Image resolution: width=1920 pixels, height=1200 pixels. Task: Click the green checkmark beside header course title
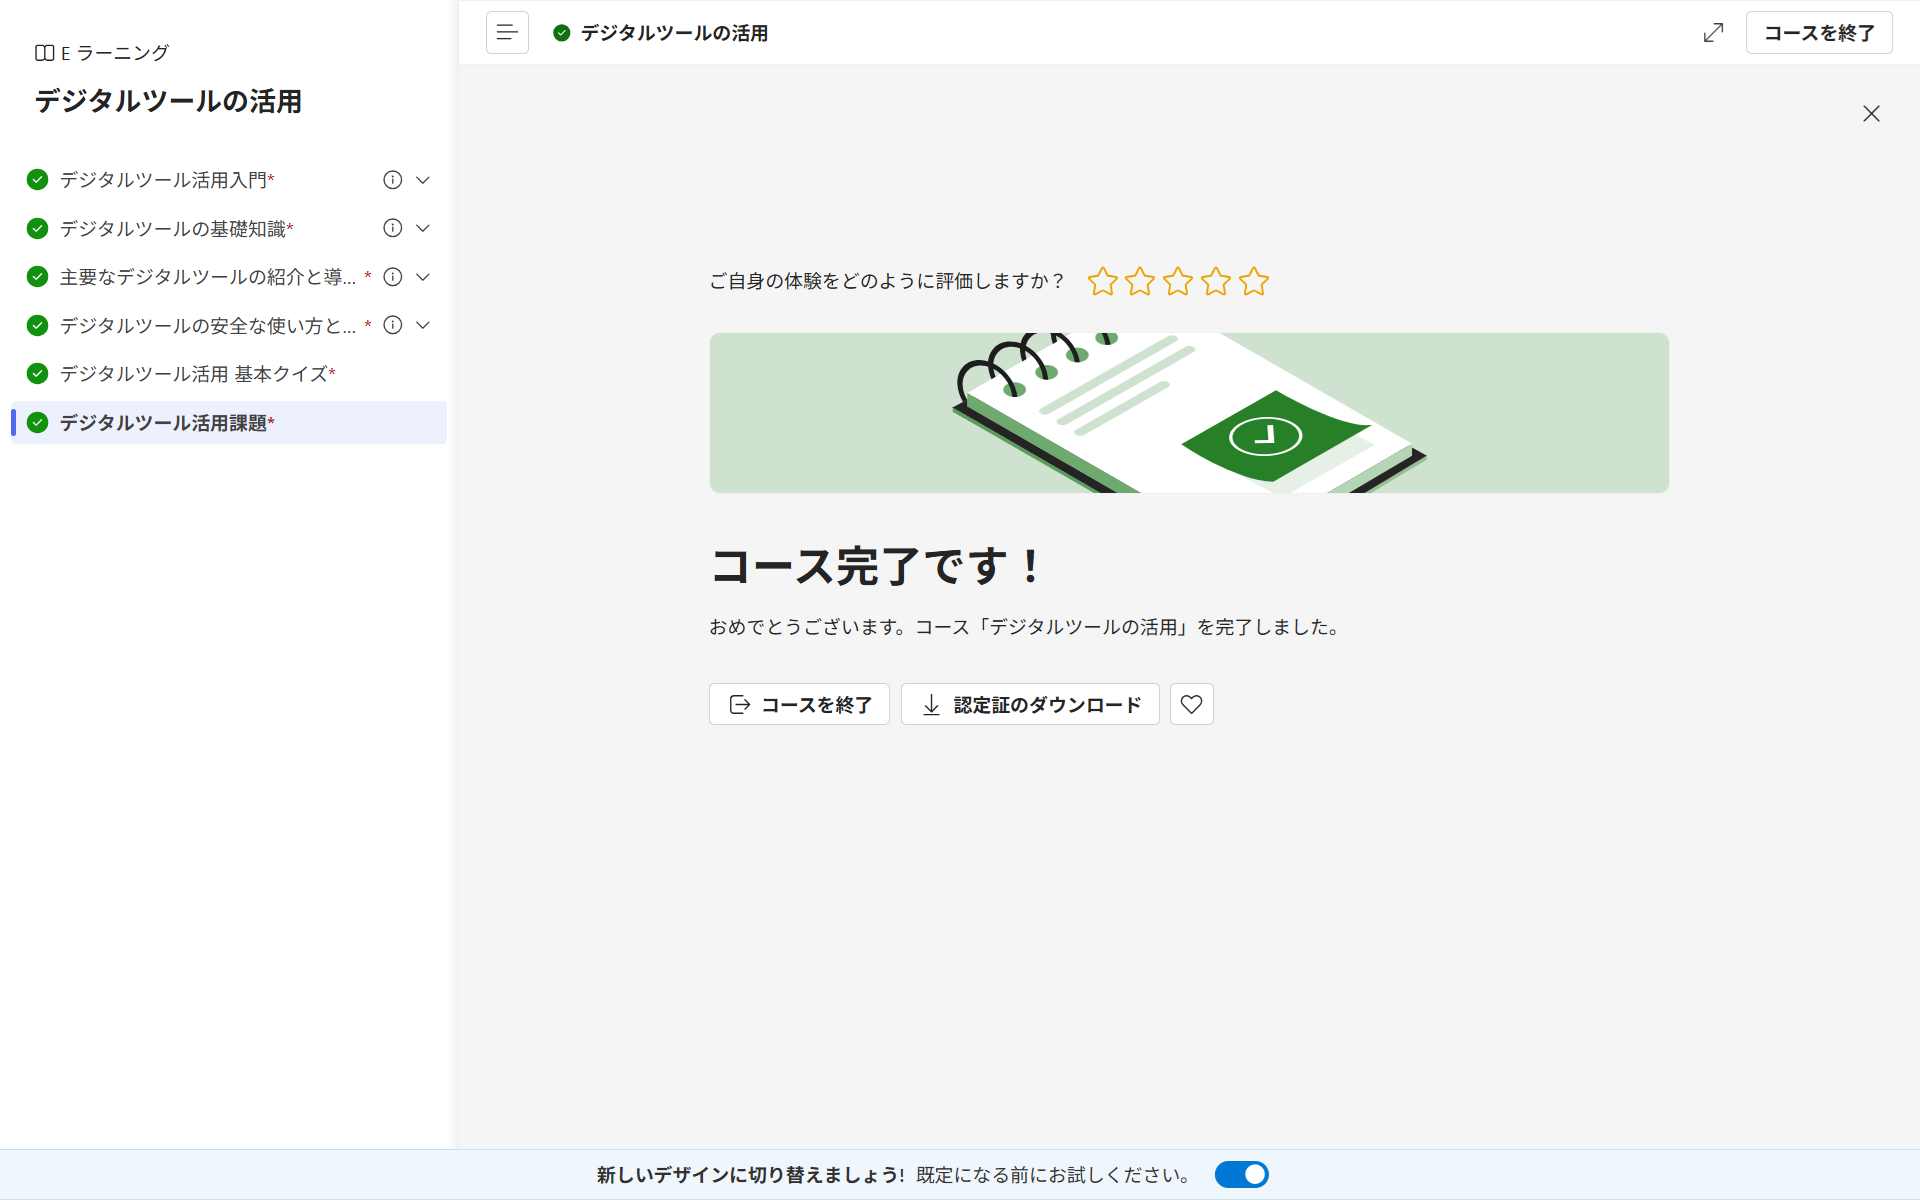(x=562, y=33)
